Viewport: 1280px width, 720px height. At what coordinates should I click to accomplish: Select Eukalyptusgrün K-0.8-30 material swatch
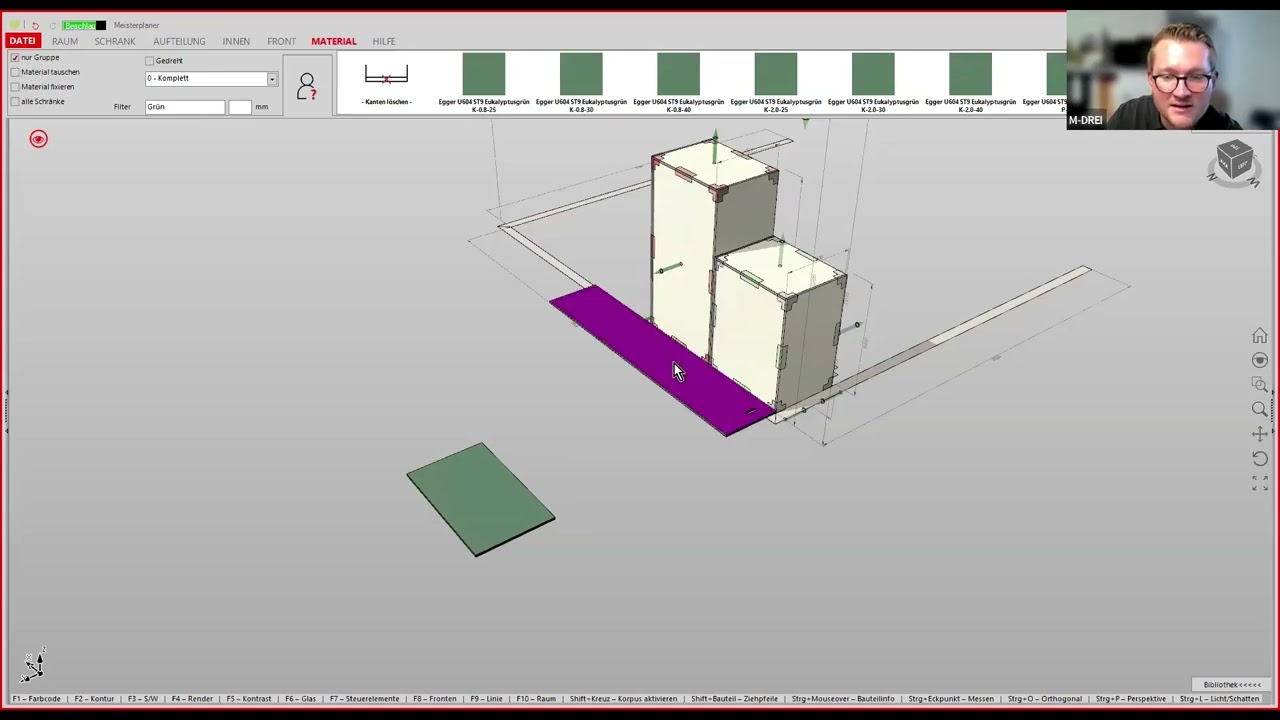(581, 74)
